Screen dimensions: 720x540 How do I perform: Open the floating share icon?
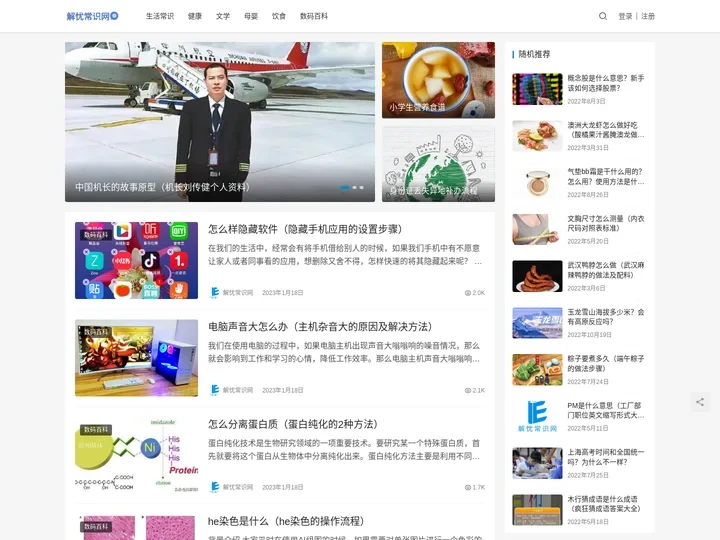coord(700,402)
